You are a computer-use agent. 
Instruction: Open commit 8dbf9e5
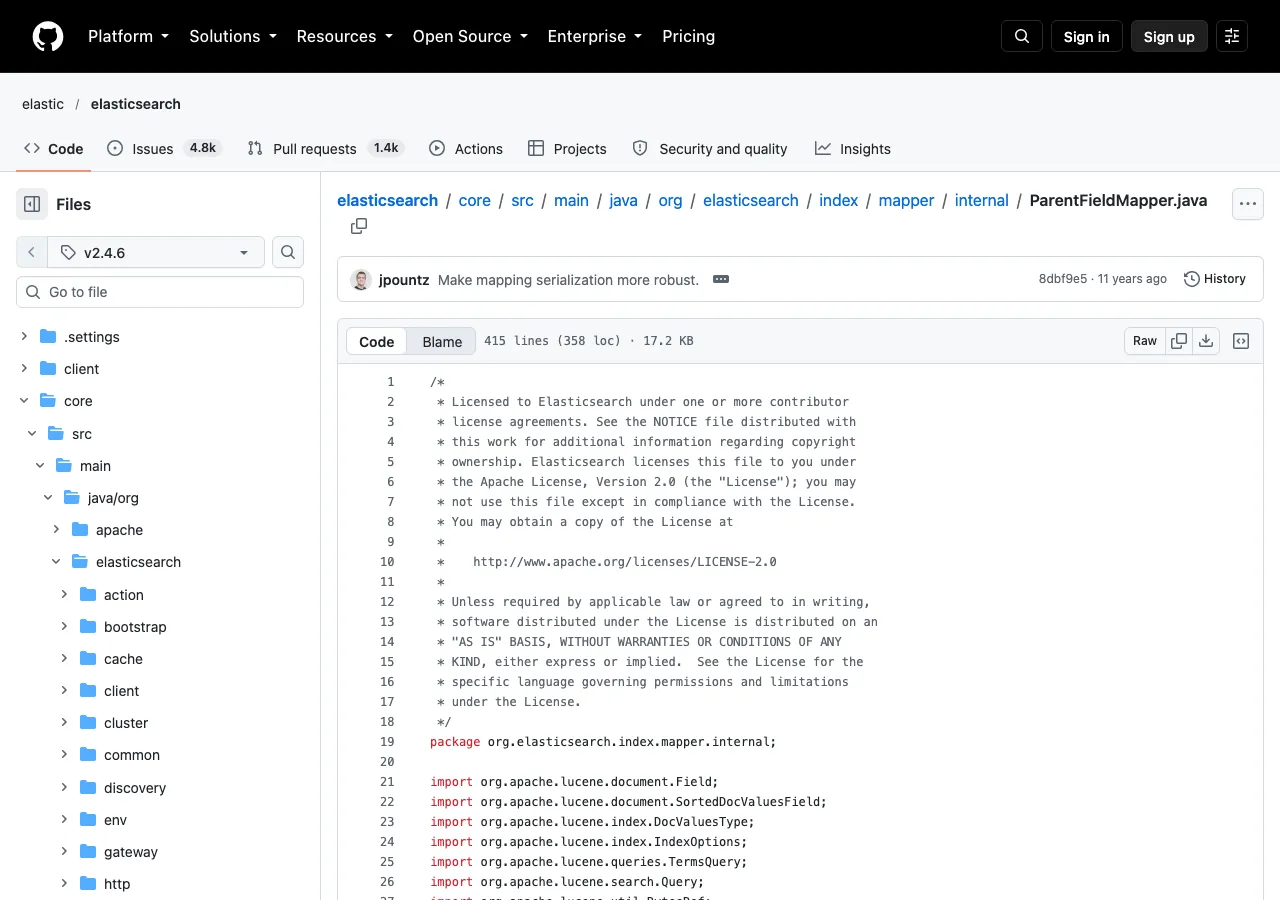[1063, 279]
